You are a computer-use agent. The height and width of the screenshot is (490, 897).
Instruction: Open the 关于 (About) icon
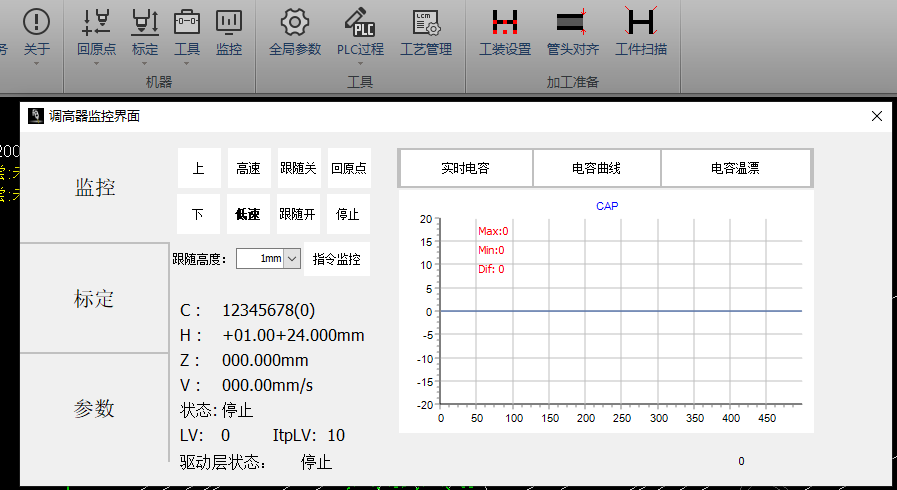point(37,23)
